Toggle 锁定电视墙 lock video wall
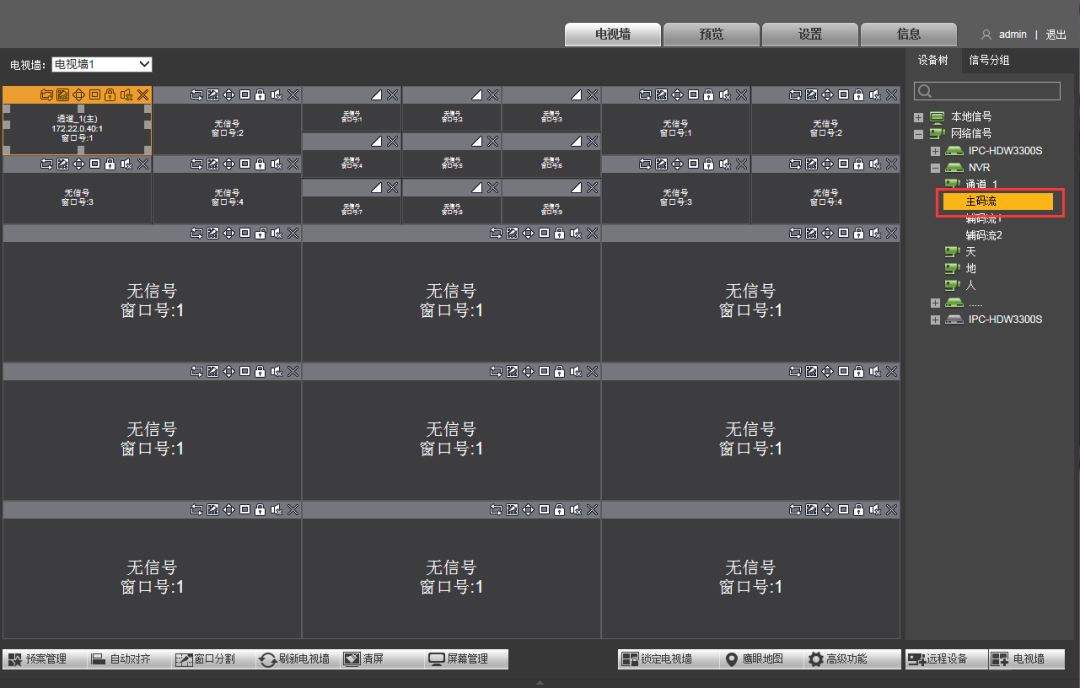 point(657,659)
